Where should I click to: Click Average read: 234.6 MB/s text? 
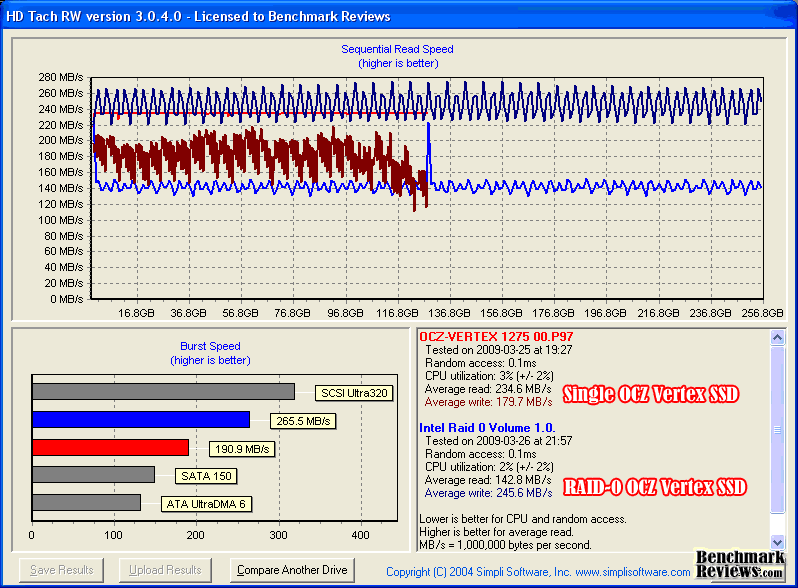click(488, 389)
